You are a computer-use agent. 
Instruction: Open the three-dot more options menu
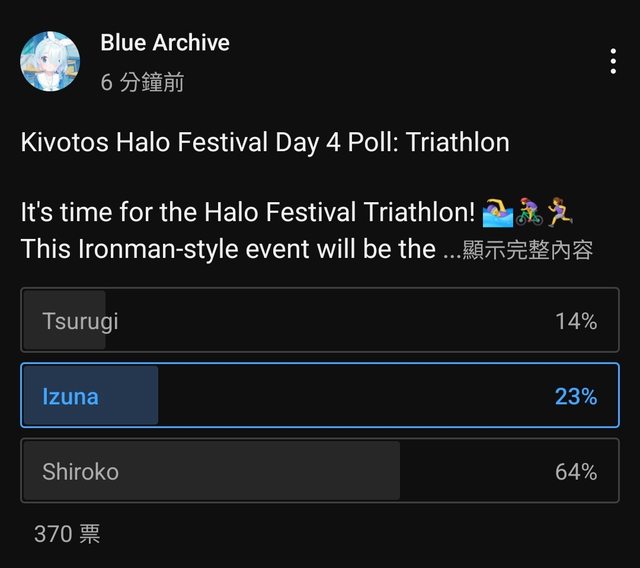point(613,62)
